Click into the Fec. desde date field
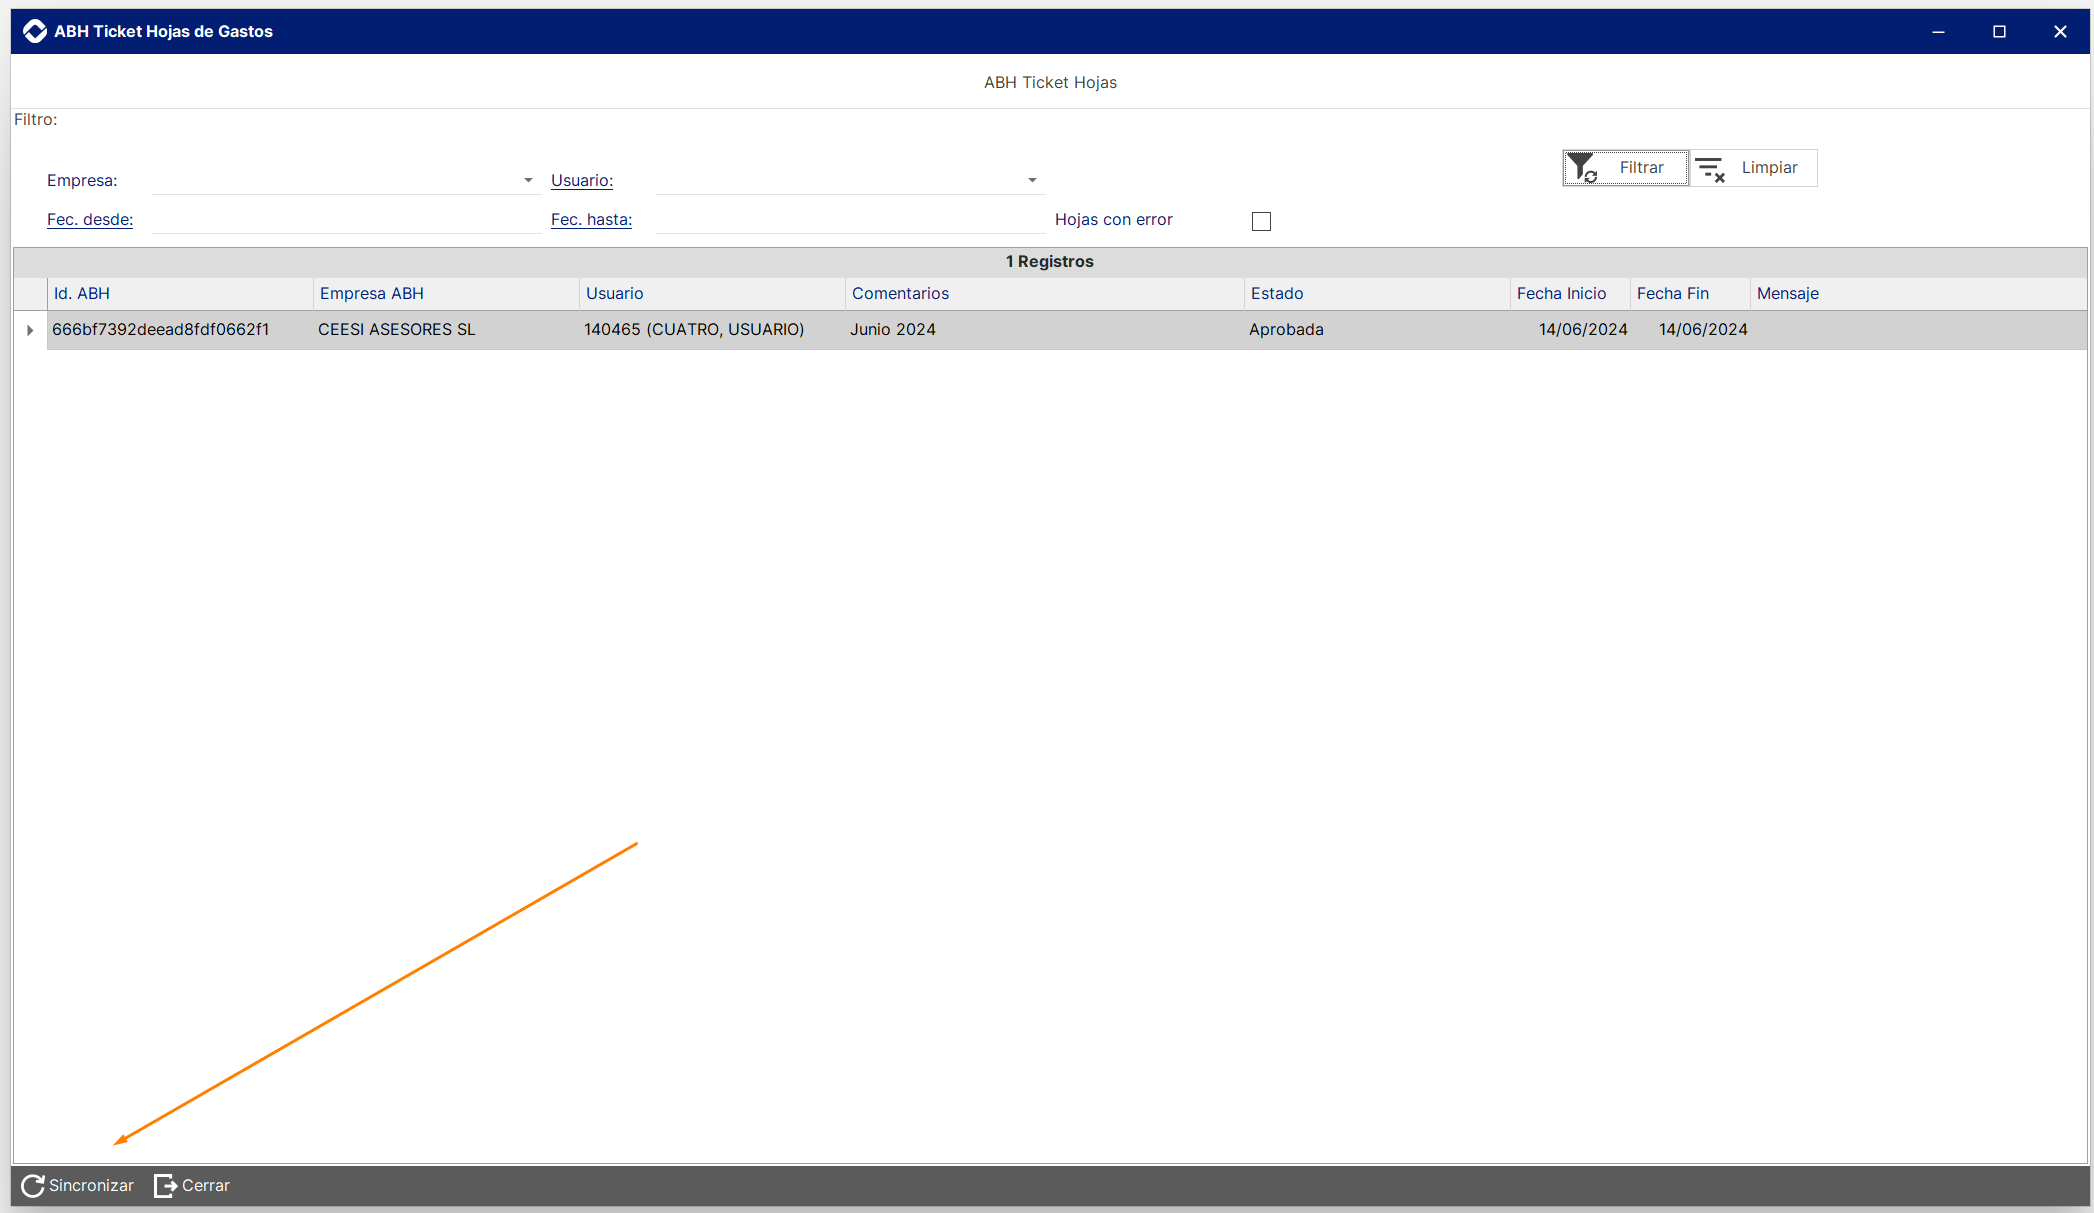The width and height of the screenshot is (2094, 1213). (x=345, y=219)
